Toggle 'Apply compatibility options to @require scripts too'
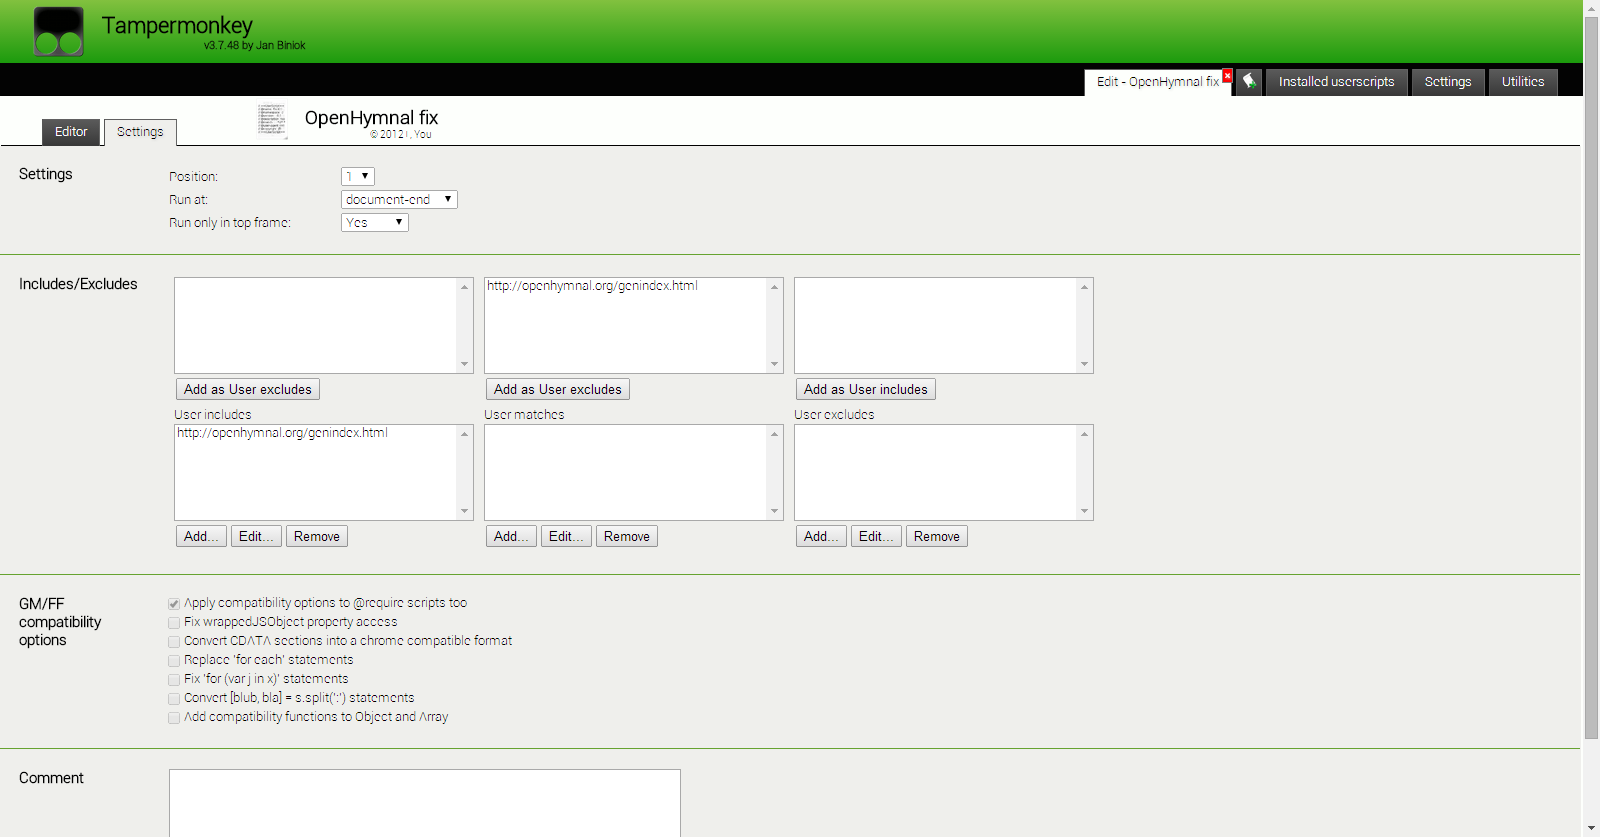The height and width of the screenshot is (837, 1600). click(174, 604)
